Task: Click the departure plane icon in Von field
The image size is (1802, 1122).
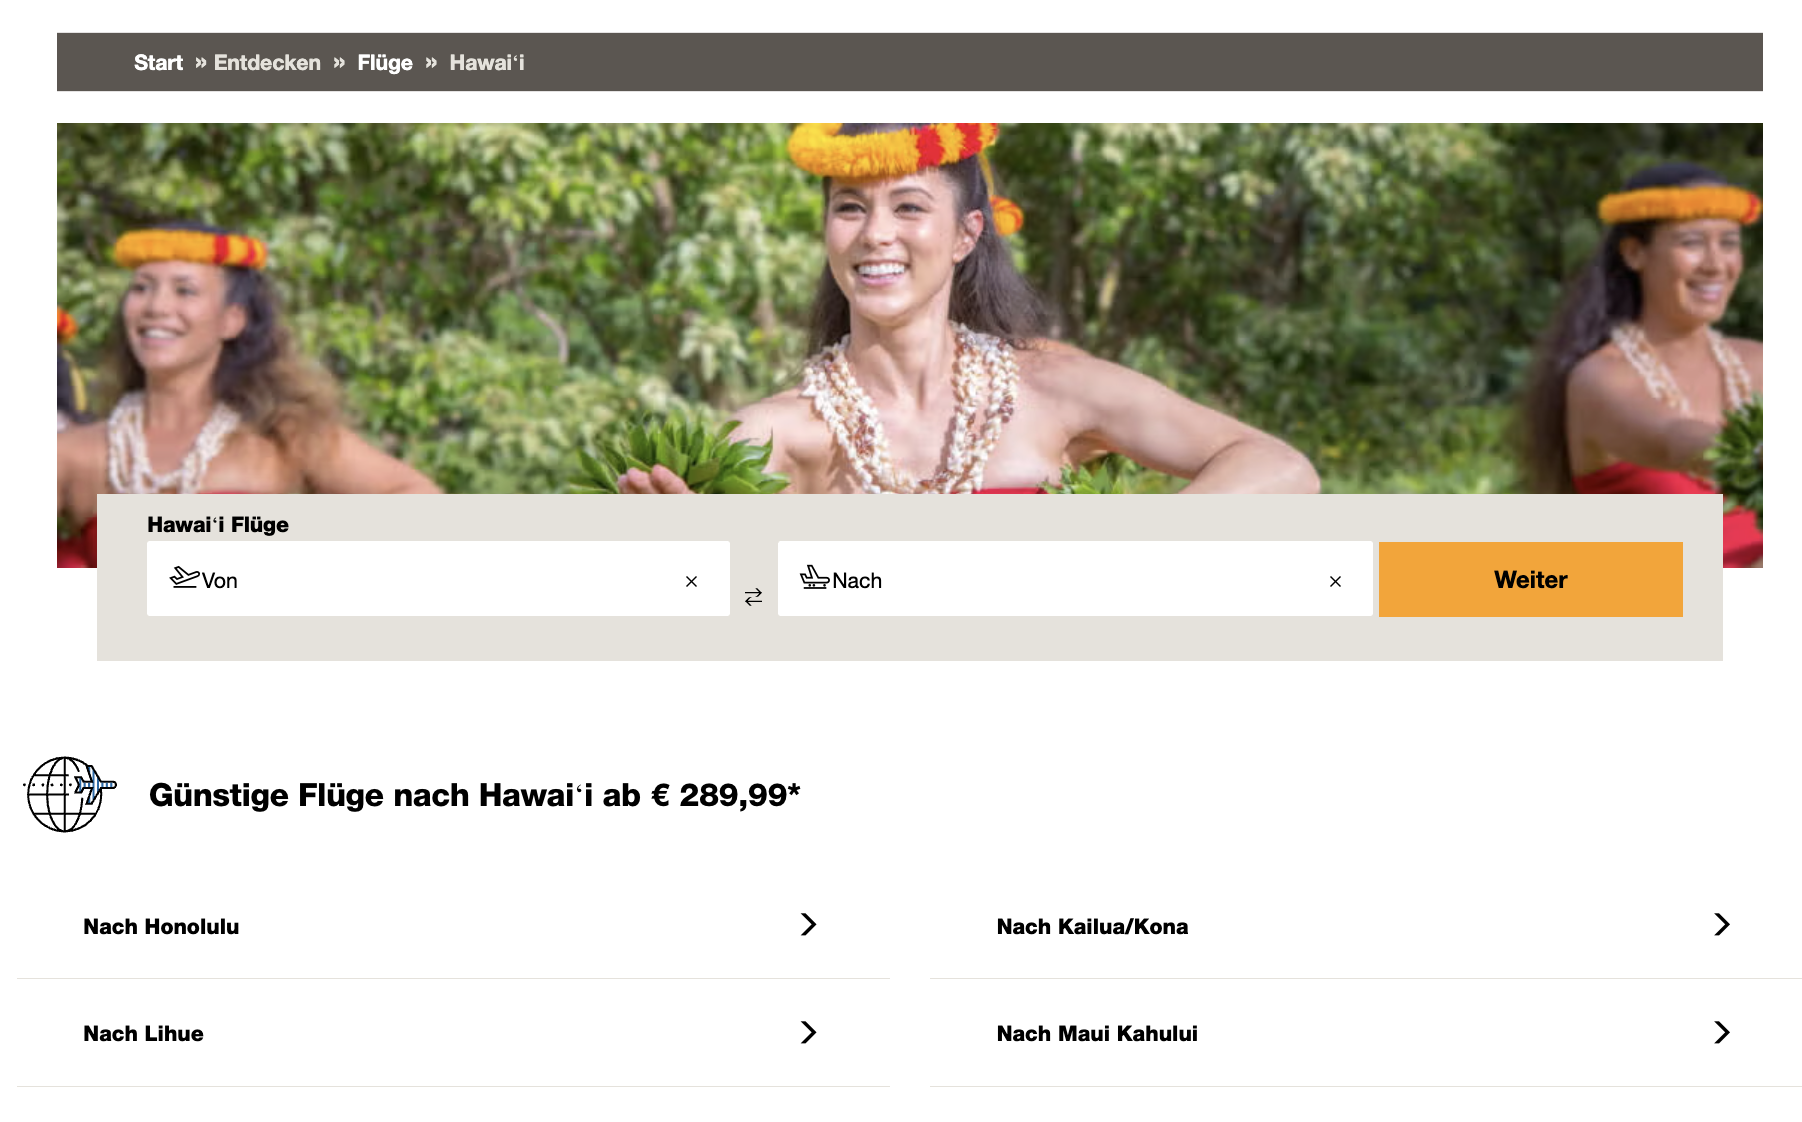Action: click(185, 577)
